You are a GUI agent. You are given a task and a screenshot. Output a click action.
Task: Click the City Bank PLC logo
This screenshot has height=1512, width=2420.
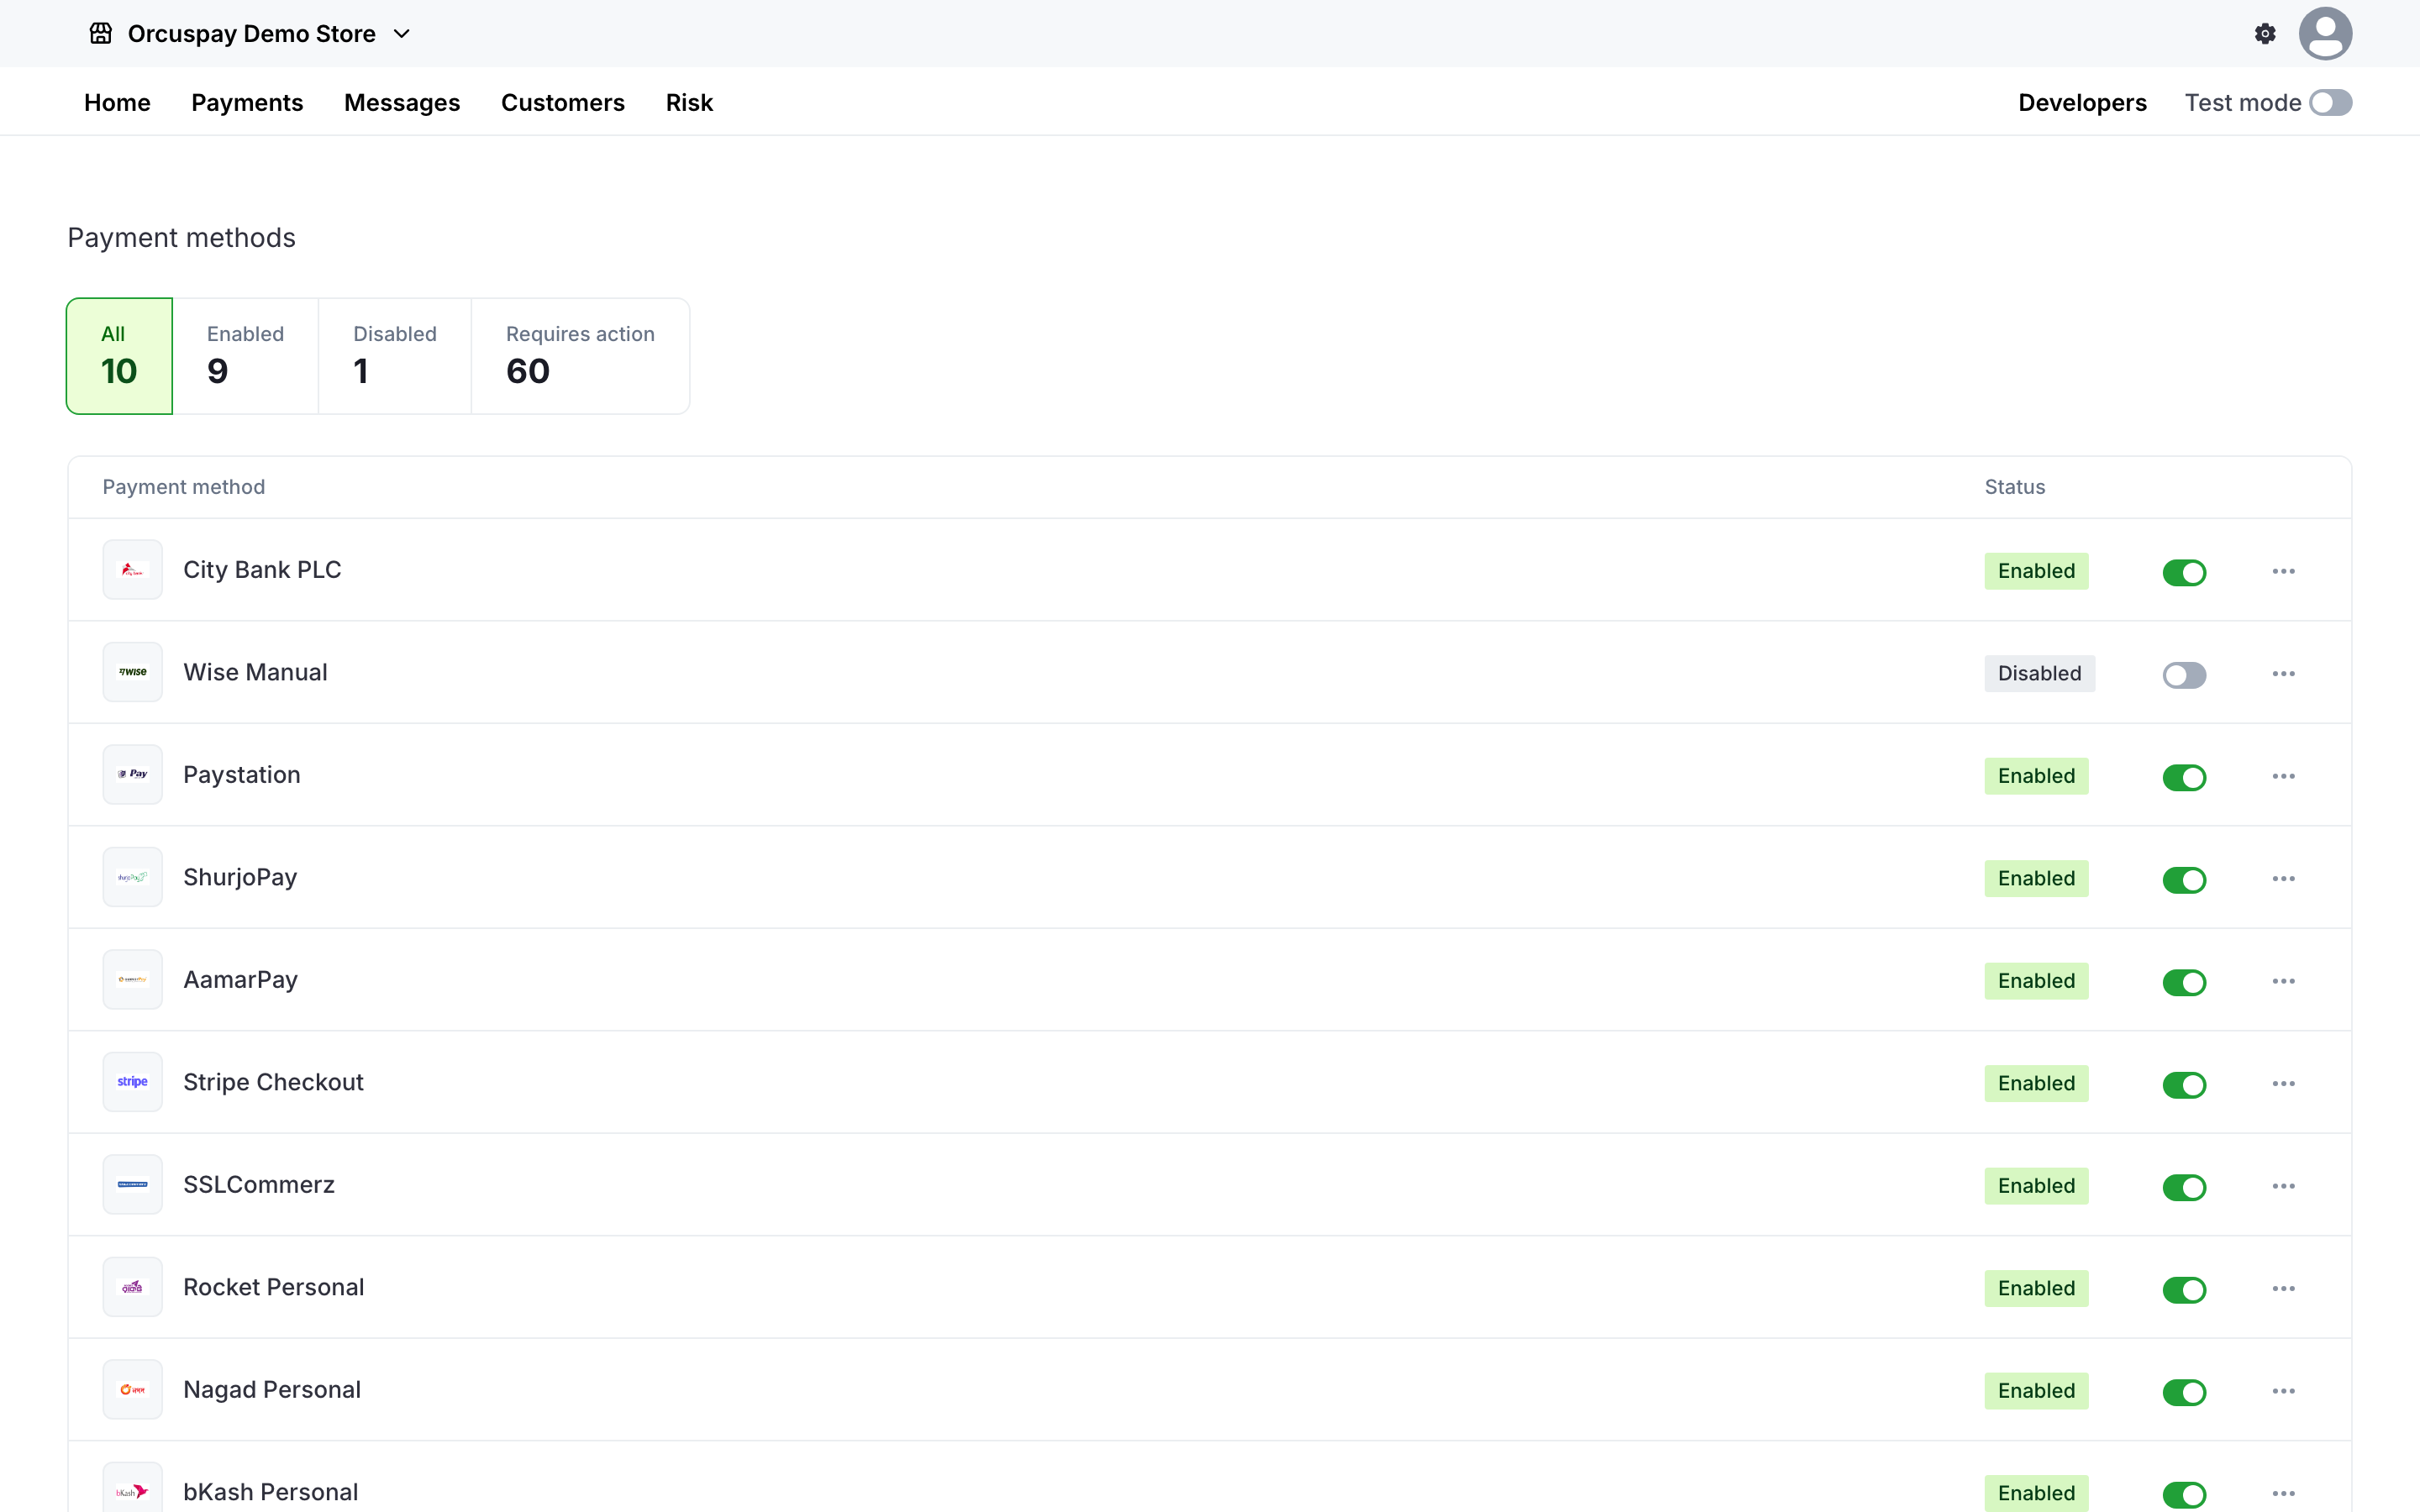coord(132,570)
